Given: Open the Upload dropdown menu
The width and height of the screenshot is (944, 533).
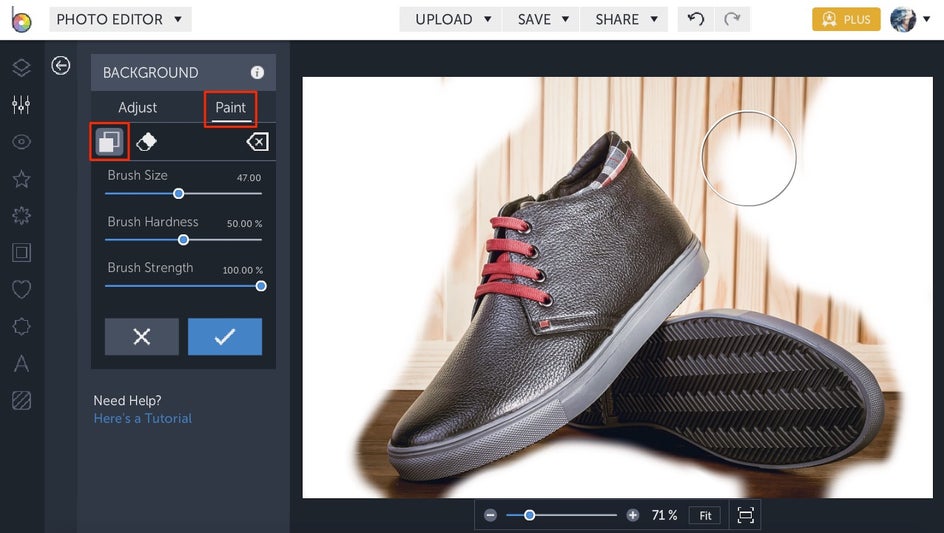Looking at the screenshot, I should click(x=451, y=19).
